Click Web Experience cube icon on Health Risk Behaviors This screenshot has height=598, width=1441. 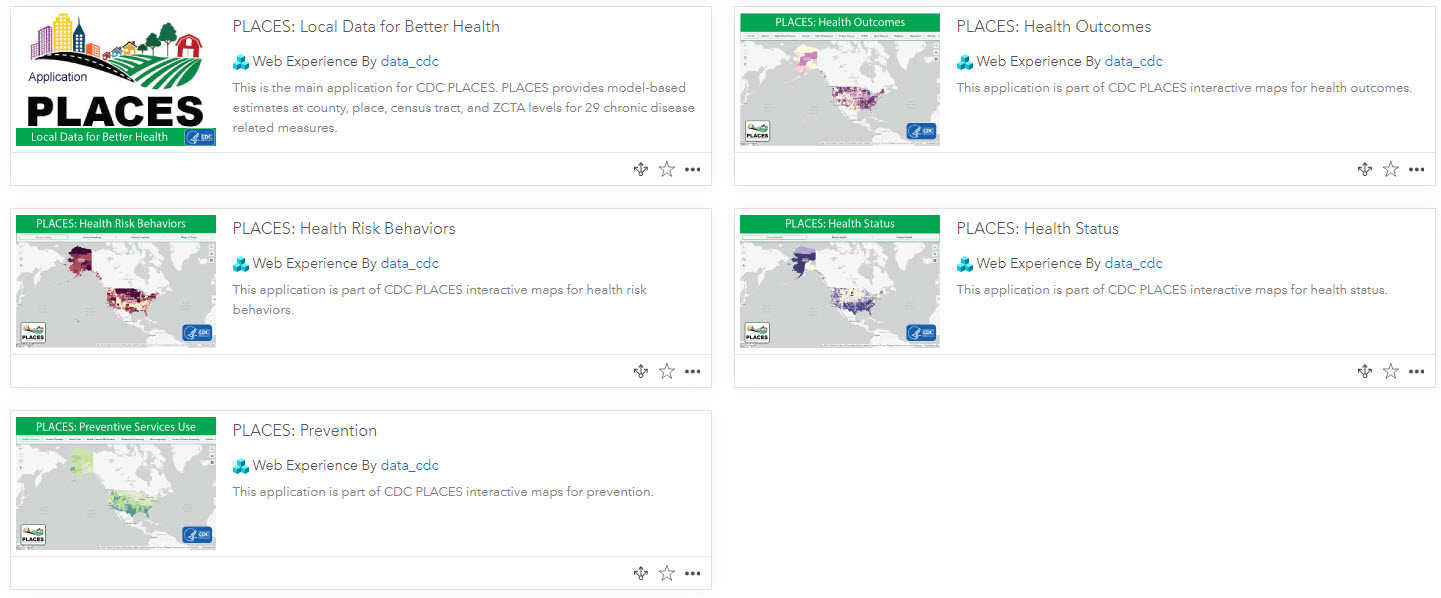coord(240,264)
